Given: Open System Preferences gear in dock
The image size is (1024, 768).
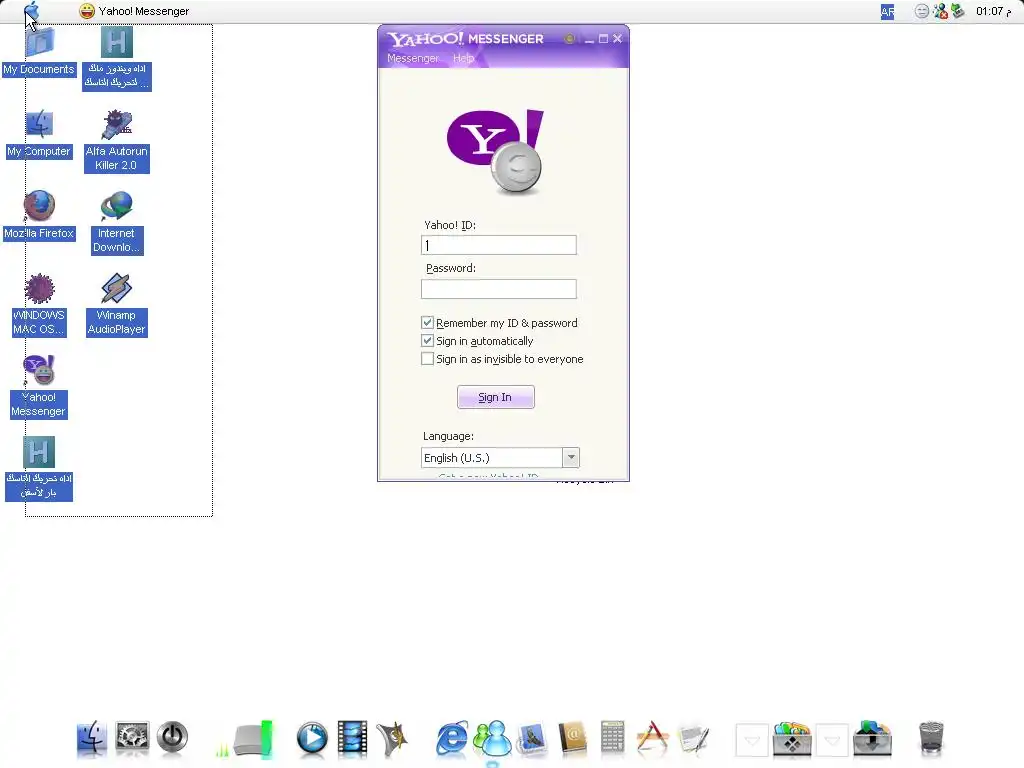Looking at the screenshot, I should tap(132, 739).
